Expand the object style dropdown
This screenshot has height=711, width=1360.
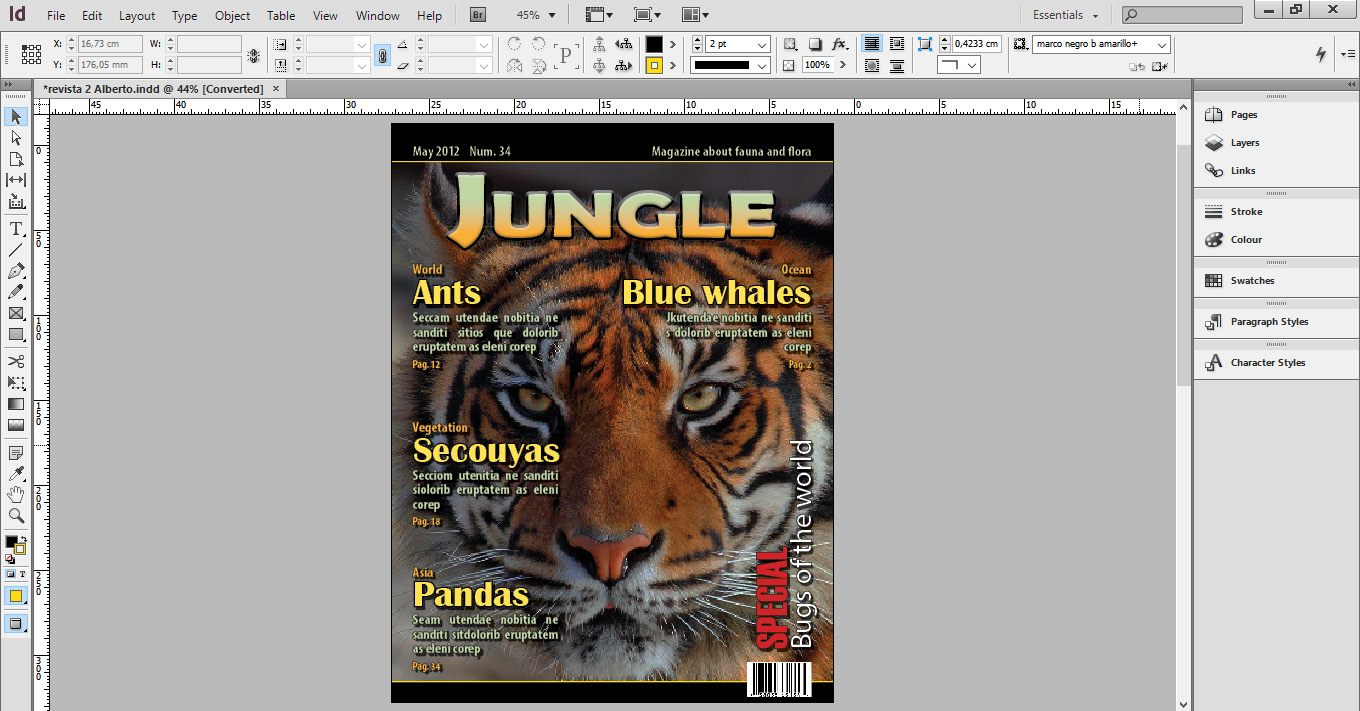1160,45
